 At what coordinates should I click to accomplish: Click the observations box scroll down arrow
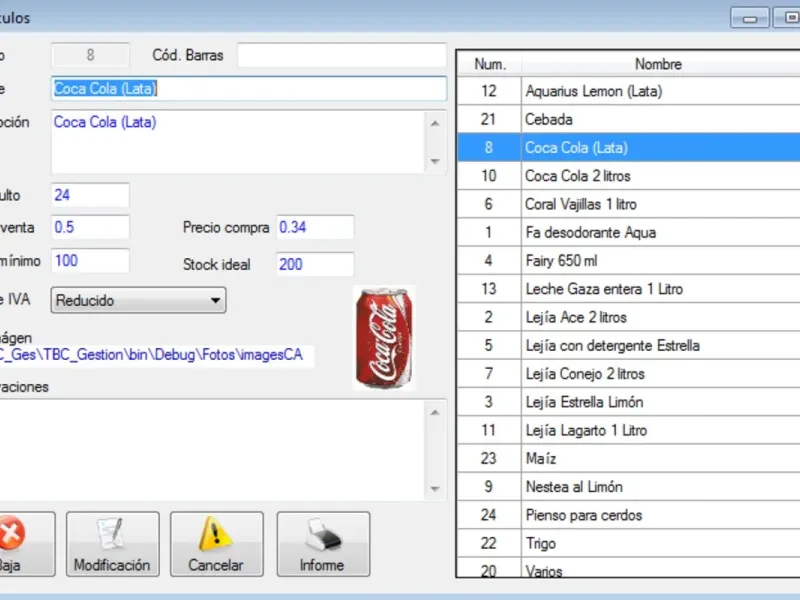click(x=435, y=489)
